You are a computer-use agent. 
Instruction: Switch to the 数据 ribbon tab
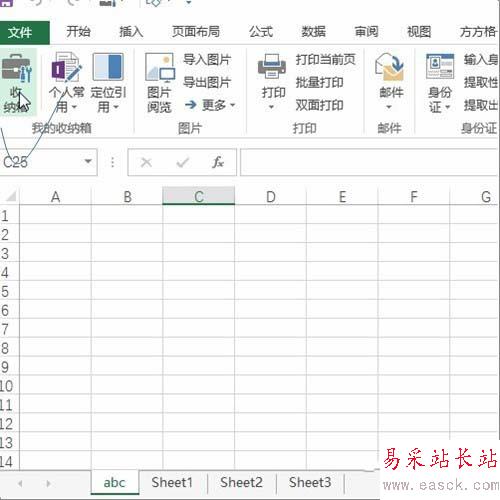tap(314, 32)
